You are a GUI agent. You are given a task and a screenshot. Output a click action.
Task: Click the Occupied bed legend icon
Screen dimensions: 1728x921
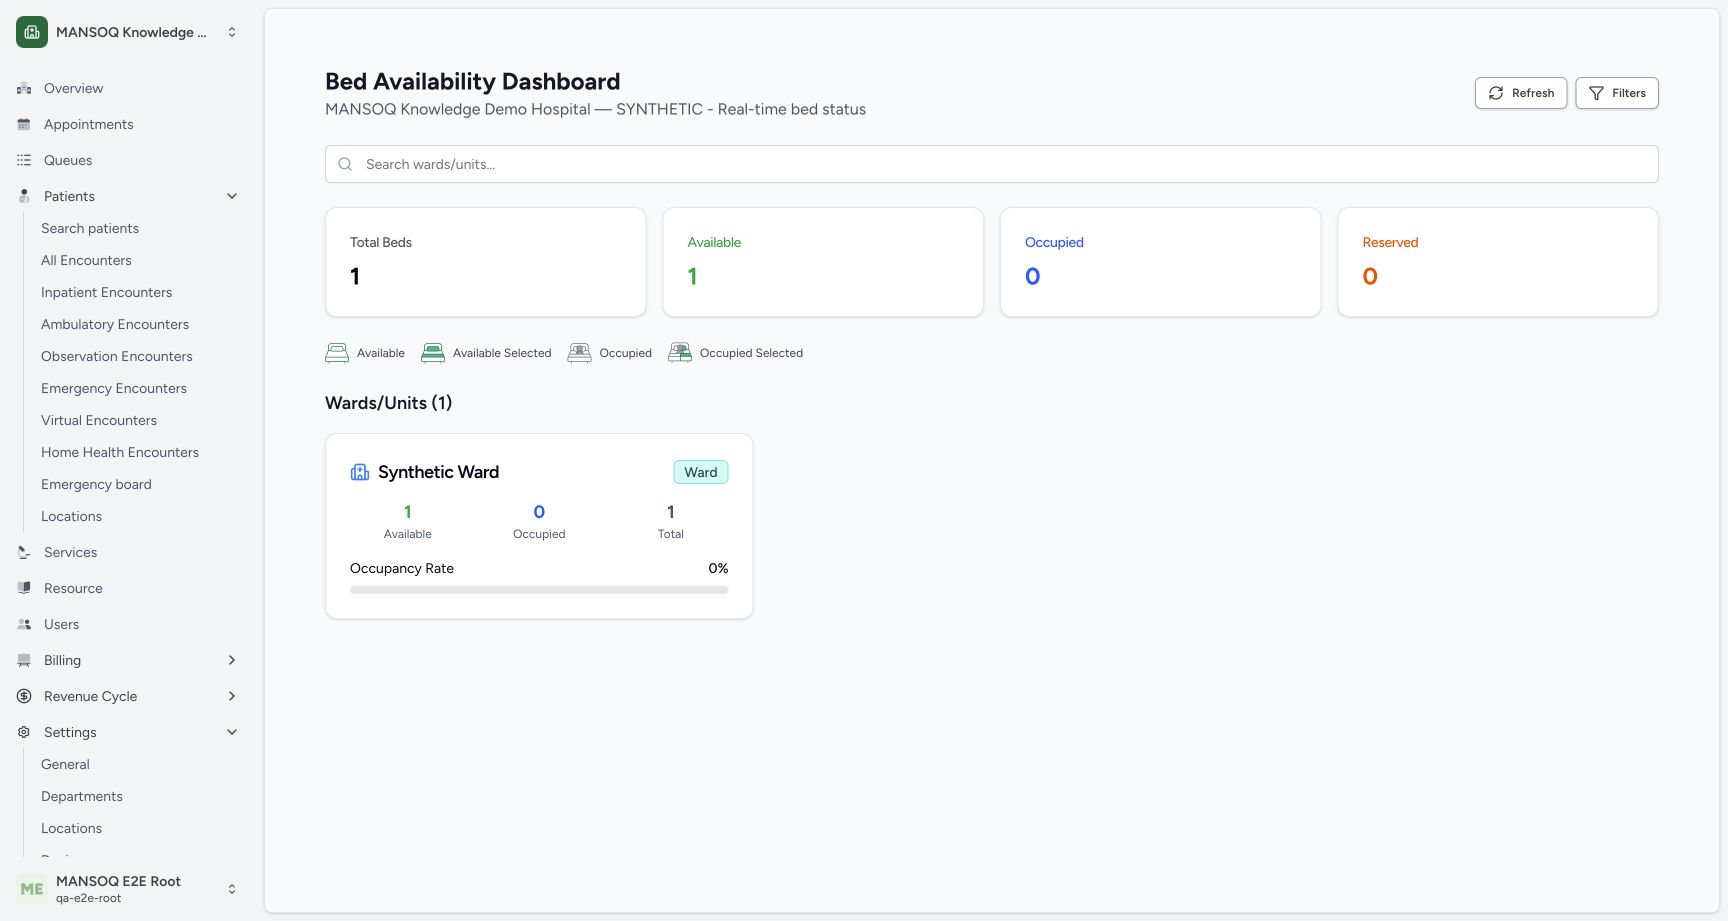tap(579, 353)
